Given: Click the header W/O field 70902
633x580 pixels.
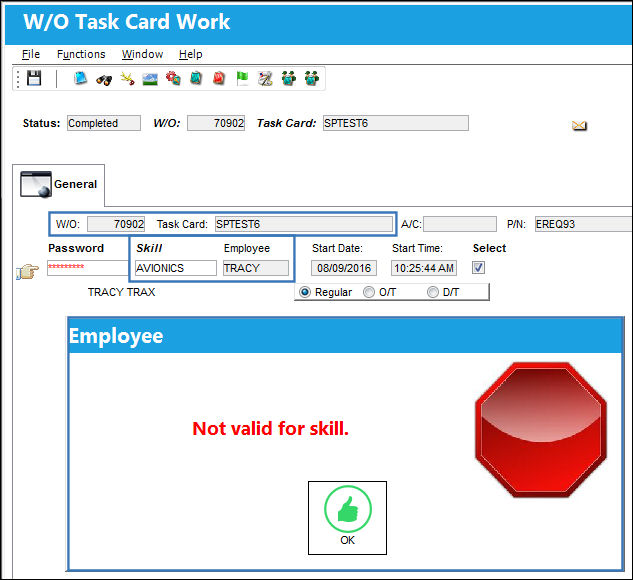Looking at the screenshot, I should point(216,123).
